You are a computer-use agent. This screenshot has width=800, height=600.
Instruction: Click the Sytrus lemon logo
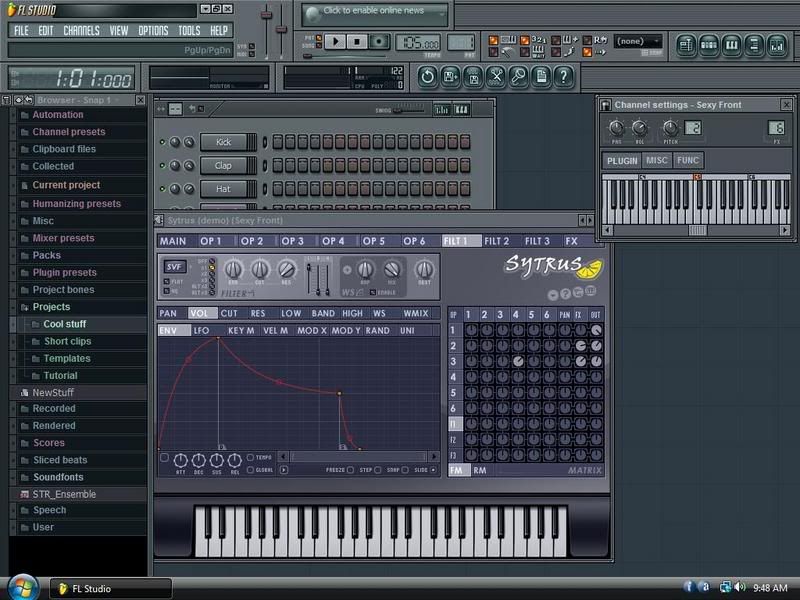(x=589, y=268)
